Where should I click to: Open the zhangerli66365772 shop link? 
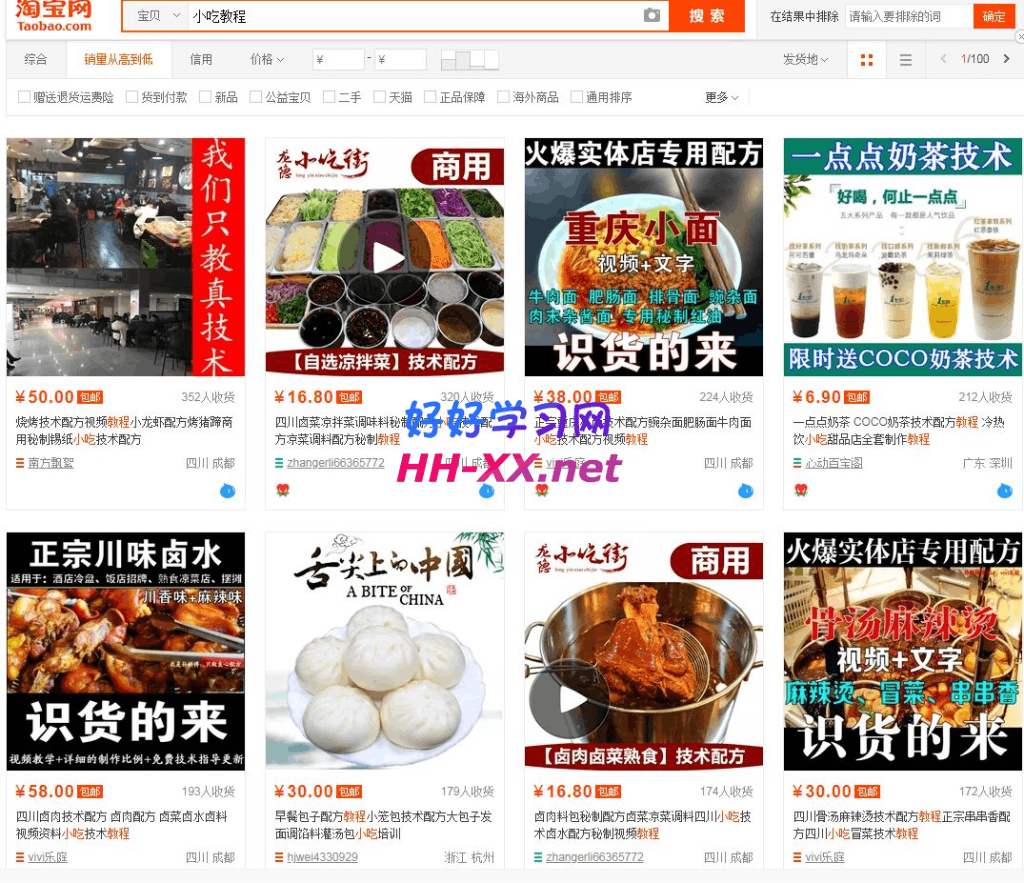335,463
